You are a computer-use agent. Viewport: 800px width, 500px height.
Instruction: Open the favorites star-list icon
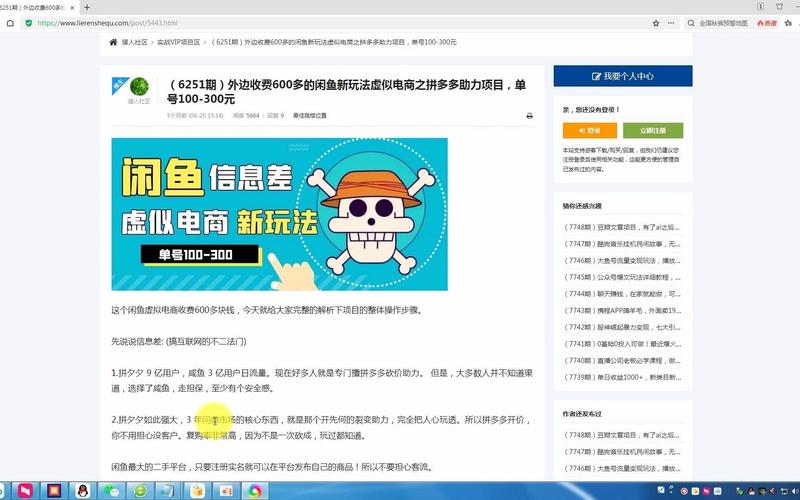[789, 23]
